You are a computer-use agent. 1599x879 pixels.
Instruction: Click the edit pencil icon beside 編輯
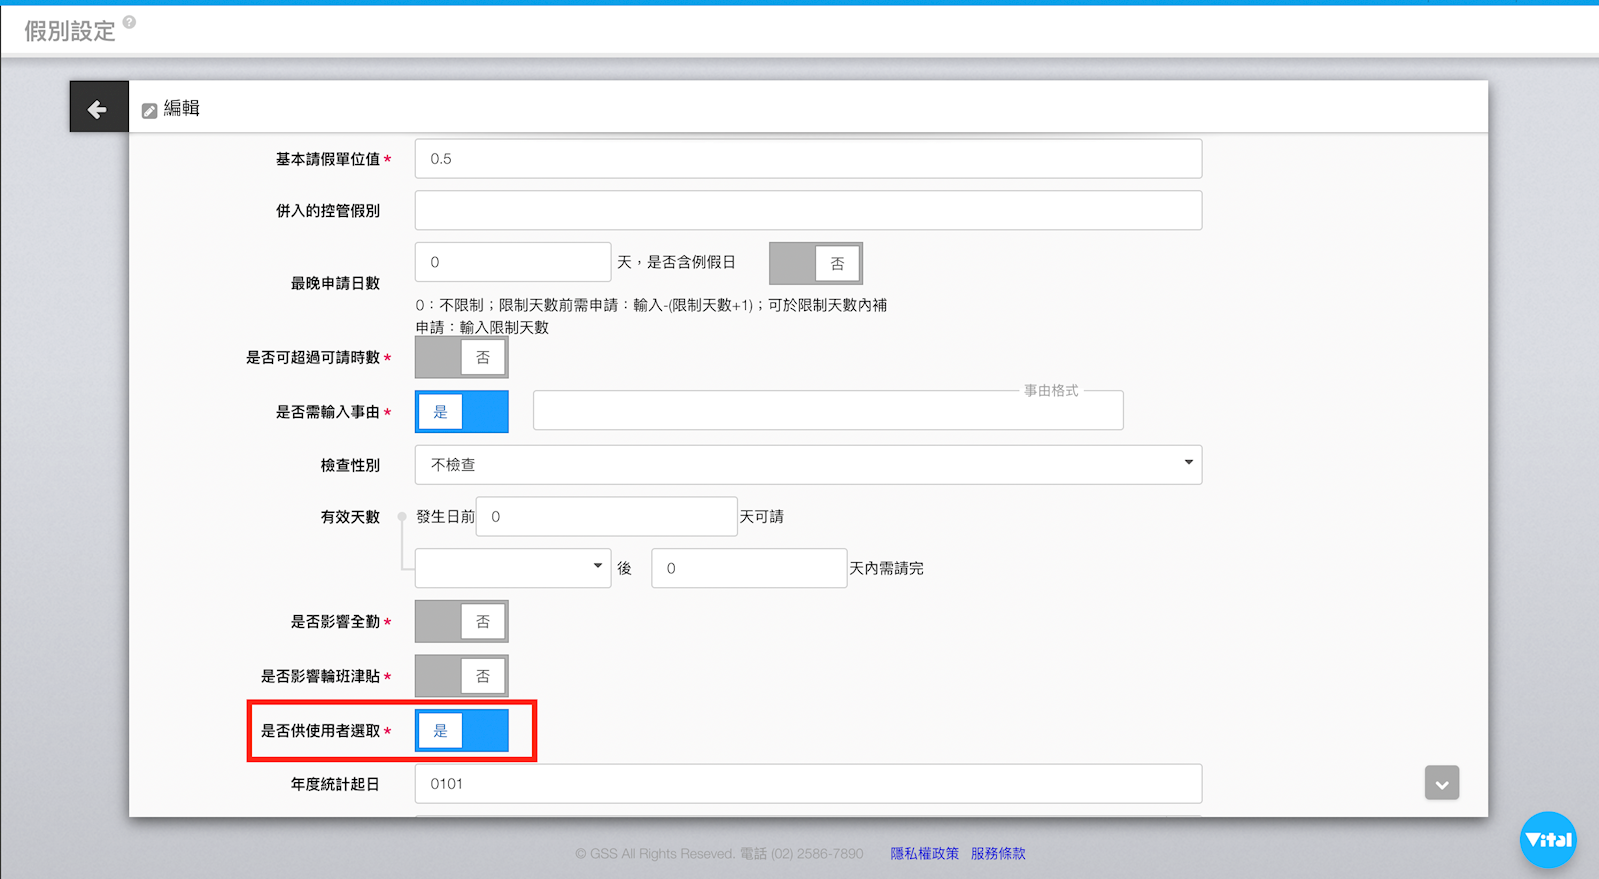pos(149,110)
